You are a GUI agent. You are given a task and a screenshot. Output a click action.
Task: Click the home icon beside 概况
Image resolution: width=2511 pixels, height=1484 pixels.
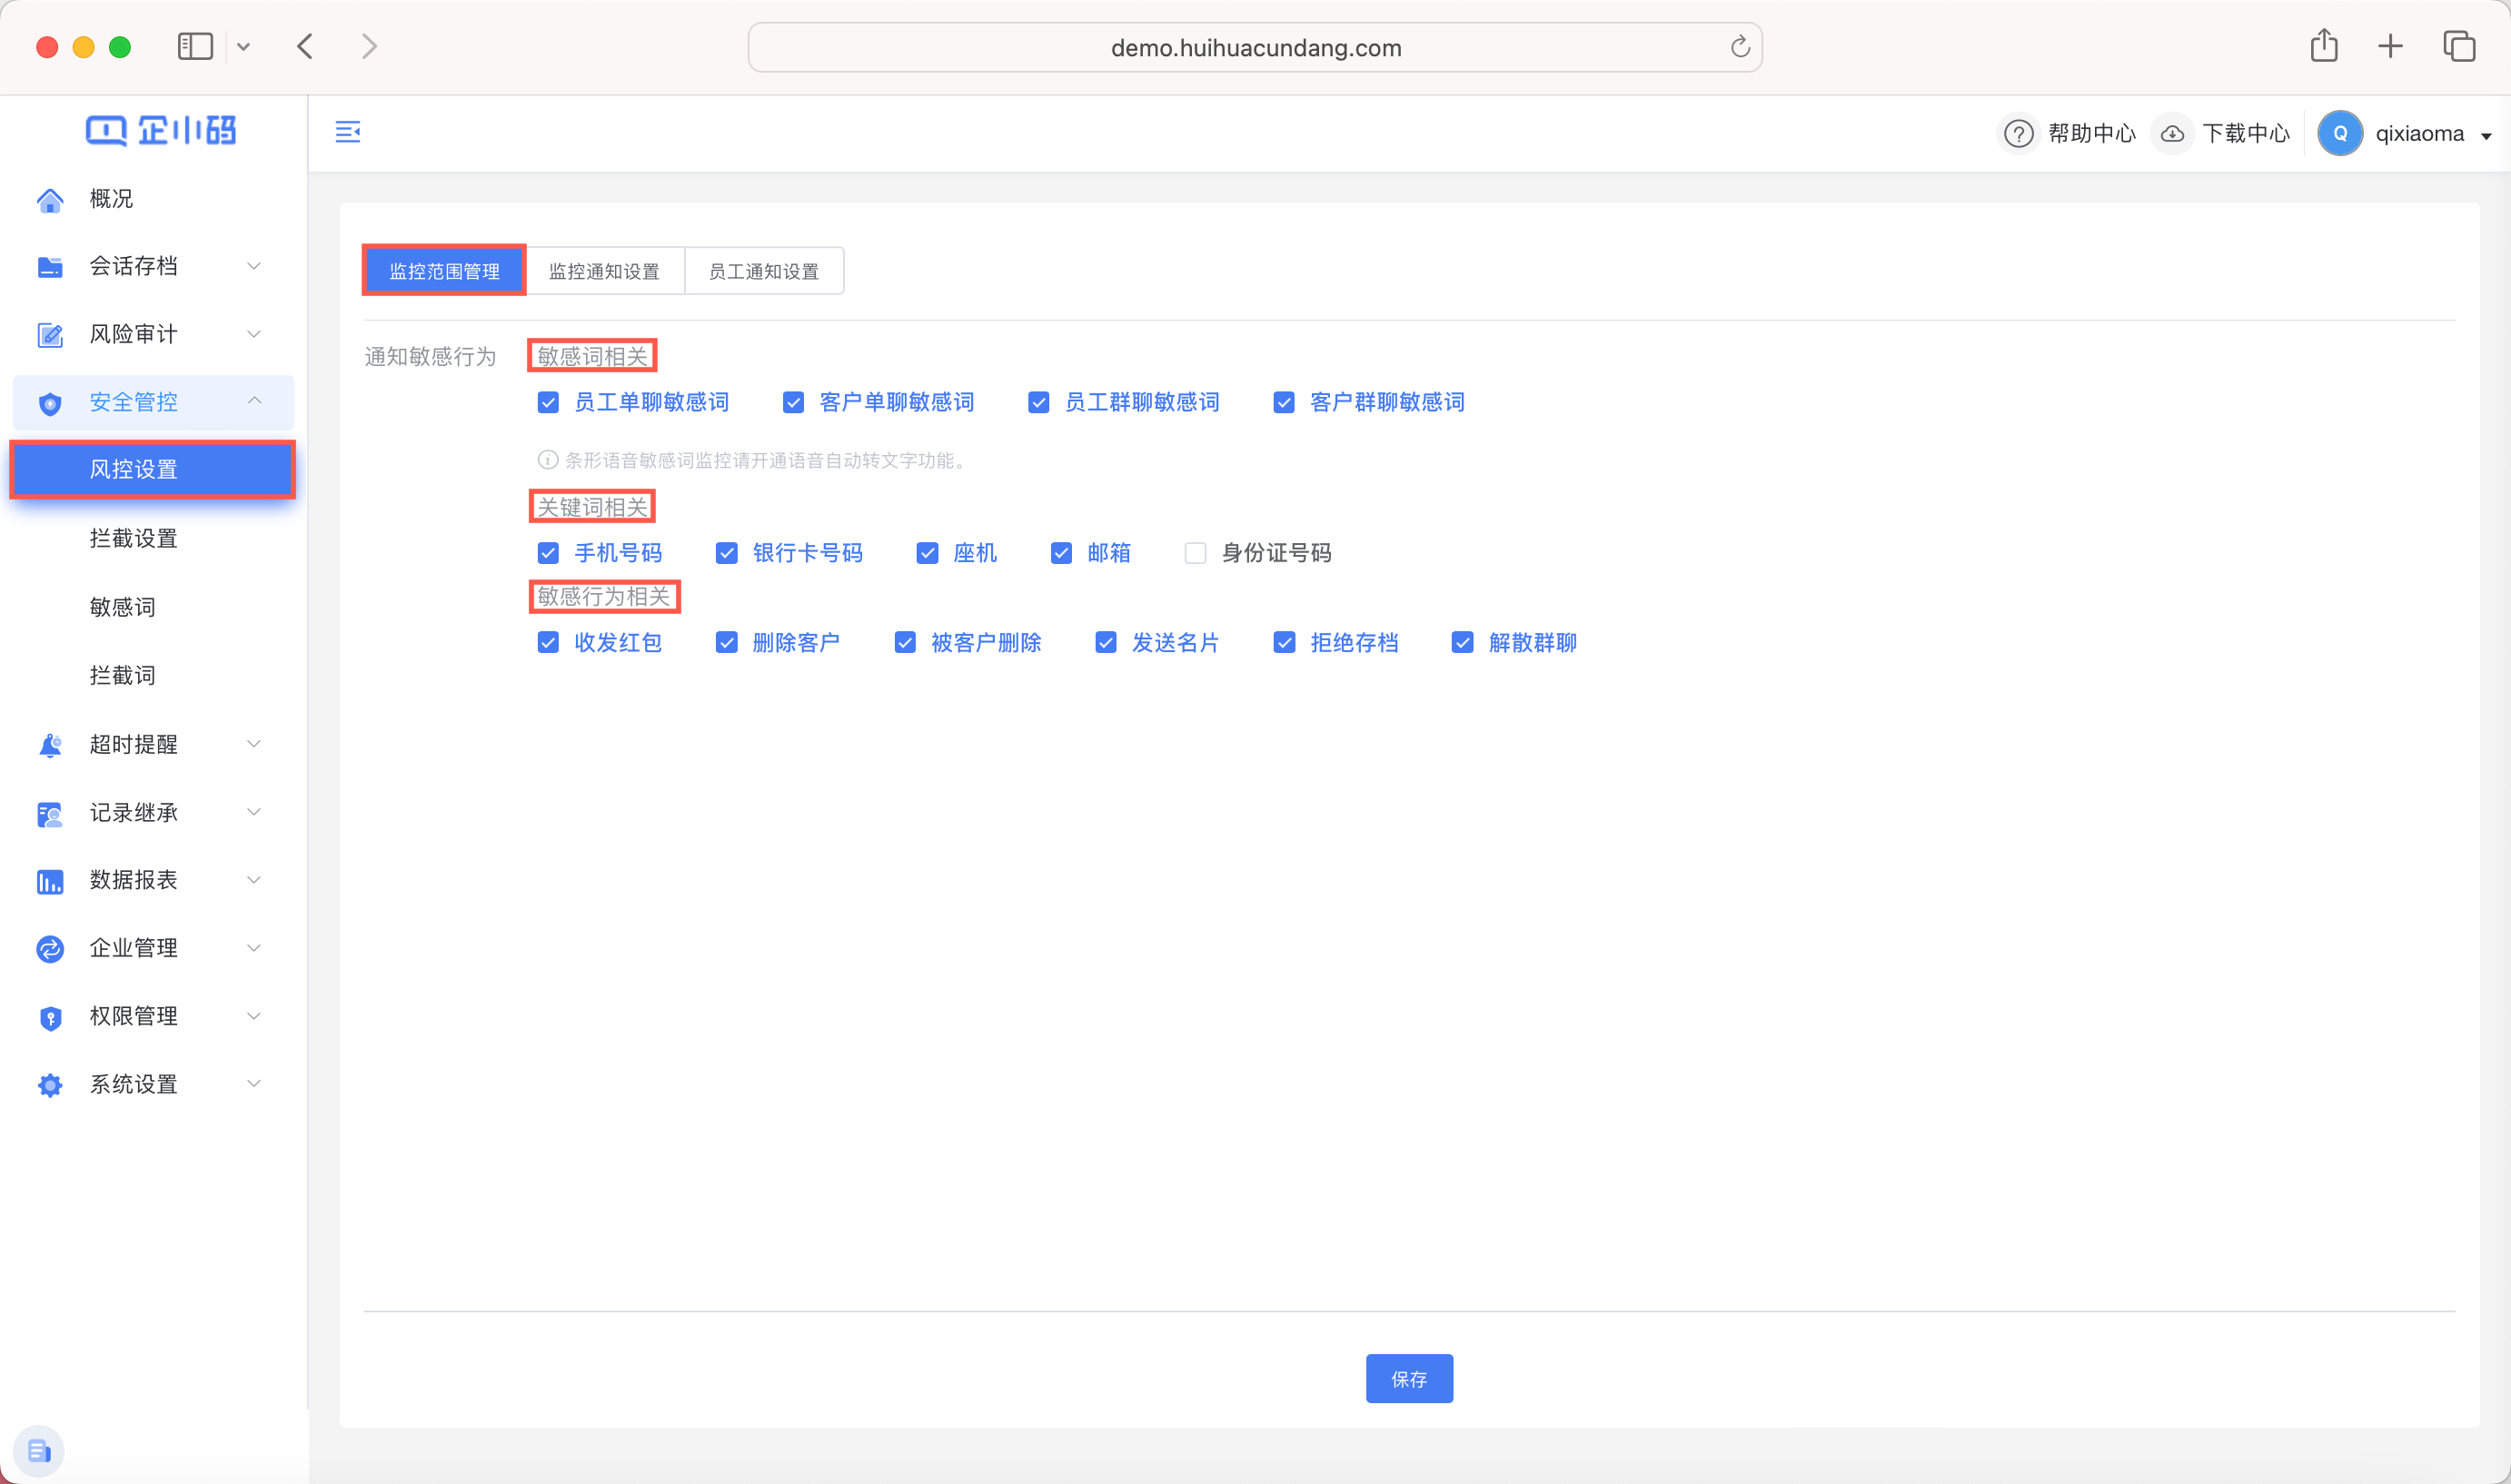pos(50,200)
